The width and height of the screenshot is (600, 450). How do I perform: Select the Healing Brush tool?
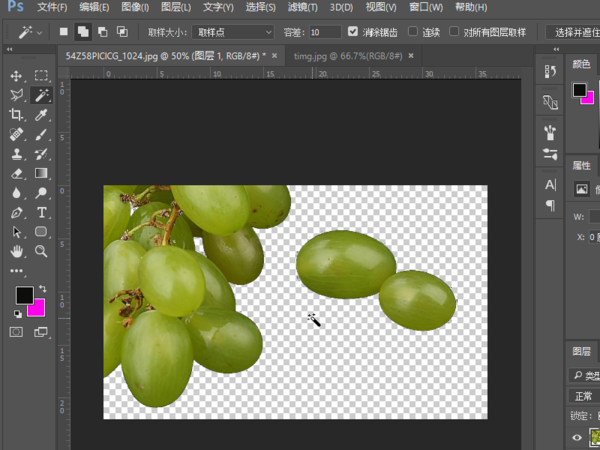[16, 134]
